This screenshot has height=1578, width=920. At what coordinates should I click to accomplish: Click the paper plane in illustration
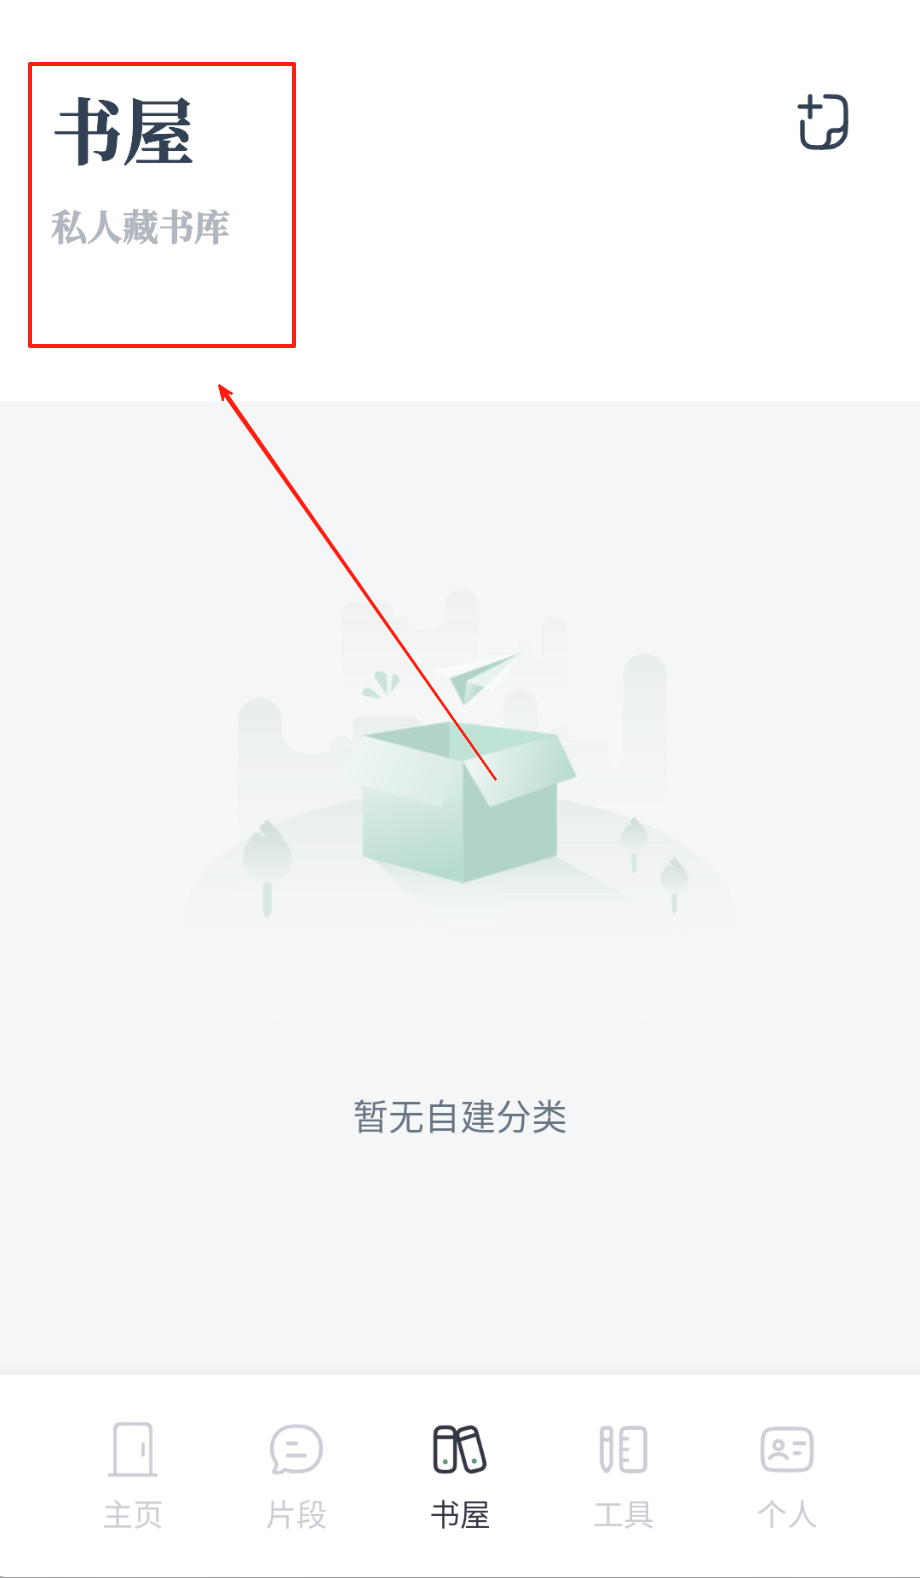click(x=483, y=676)
